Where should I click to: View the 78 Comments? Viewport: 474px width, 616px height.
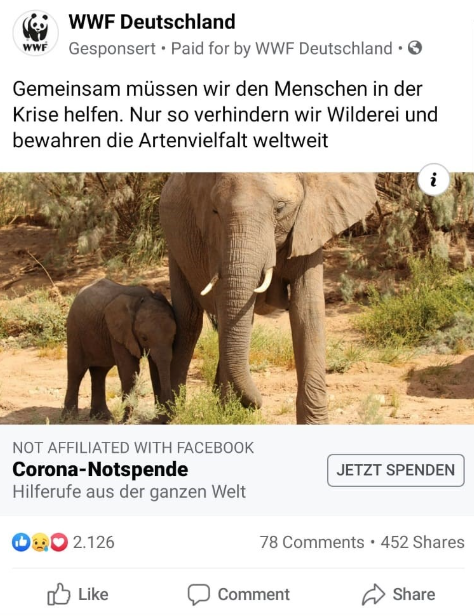[x=312, y=542]
